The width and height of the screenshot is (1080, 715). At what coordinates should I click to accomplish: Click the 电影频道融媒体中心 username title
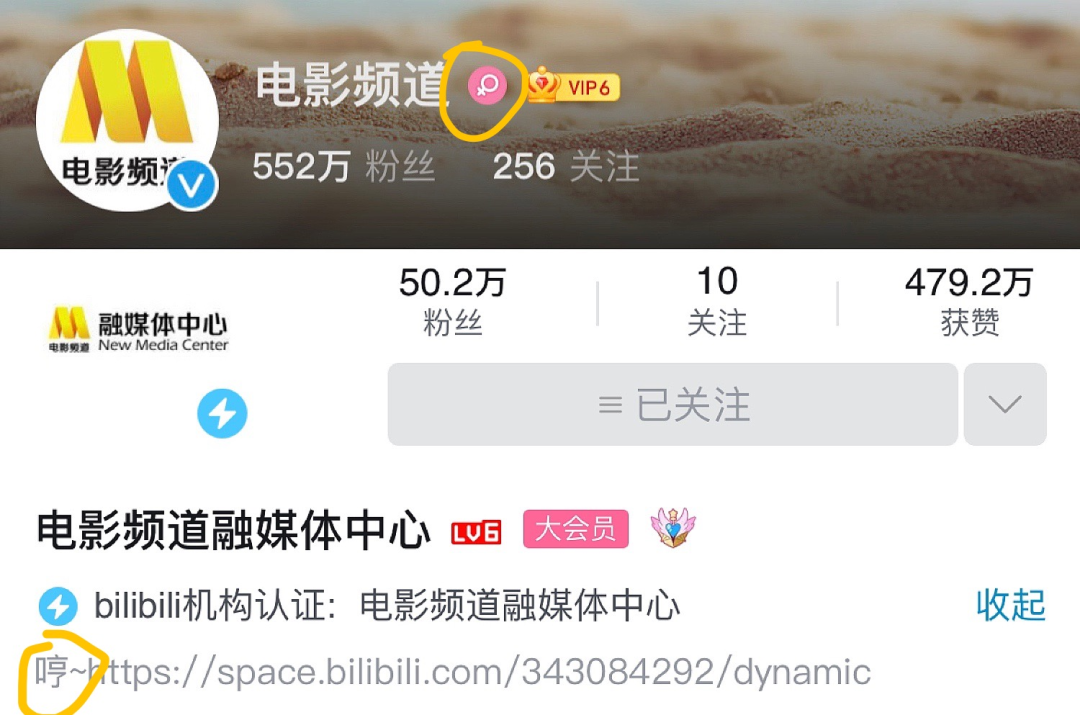pyautogui.click(x=233, y=531)
